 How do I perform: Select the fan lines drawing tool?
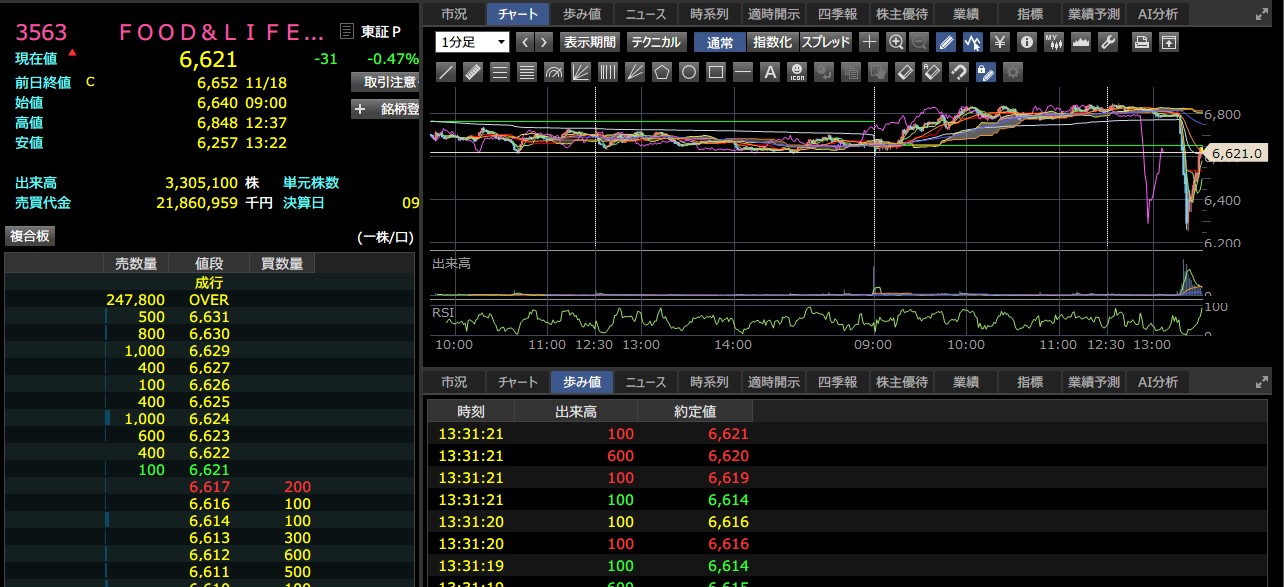tap(581, 72)
